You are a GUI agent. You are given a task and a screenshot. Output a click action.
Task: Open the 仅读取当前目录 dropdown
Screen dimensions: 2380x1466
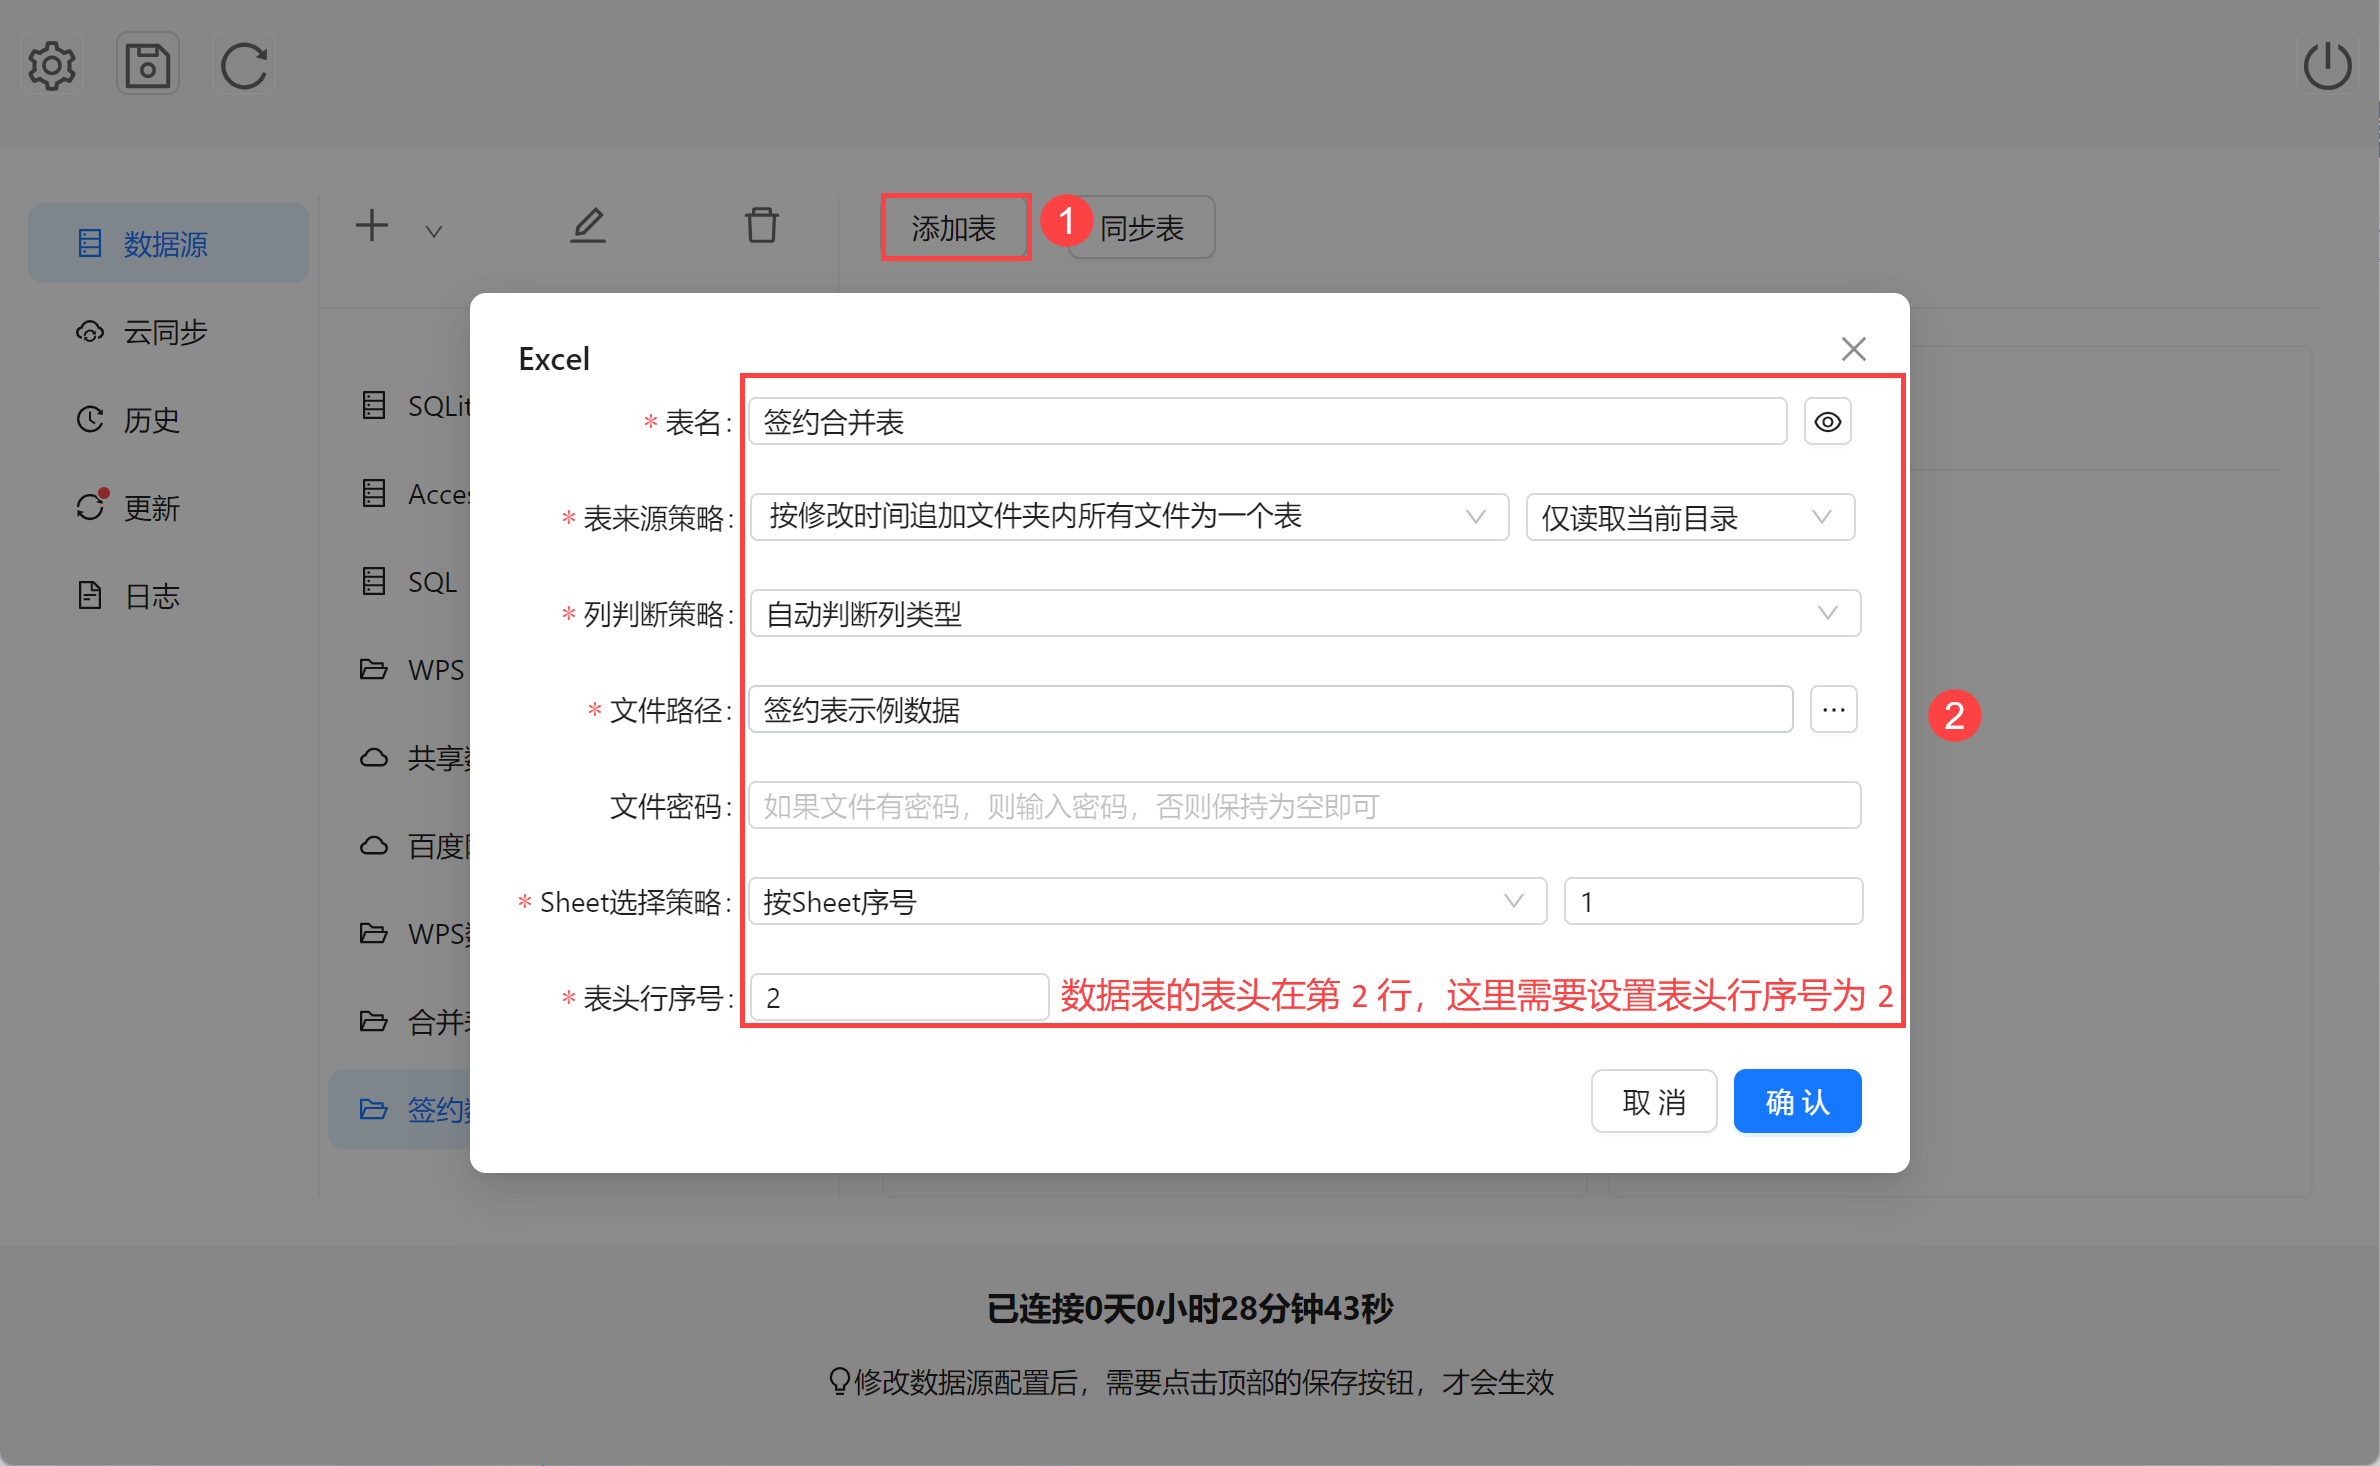[1689, 517]
